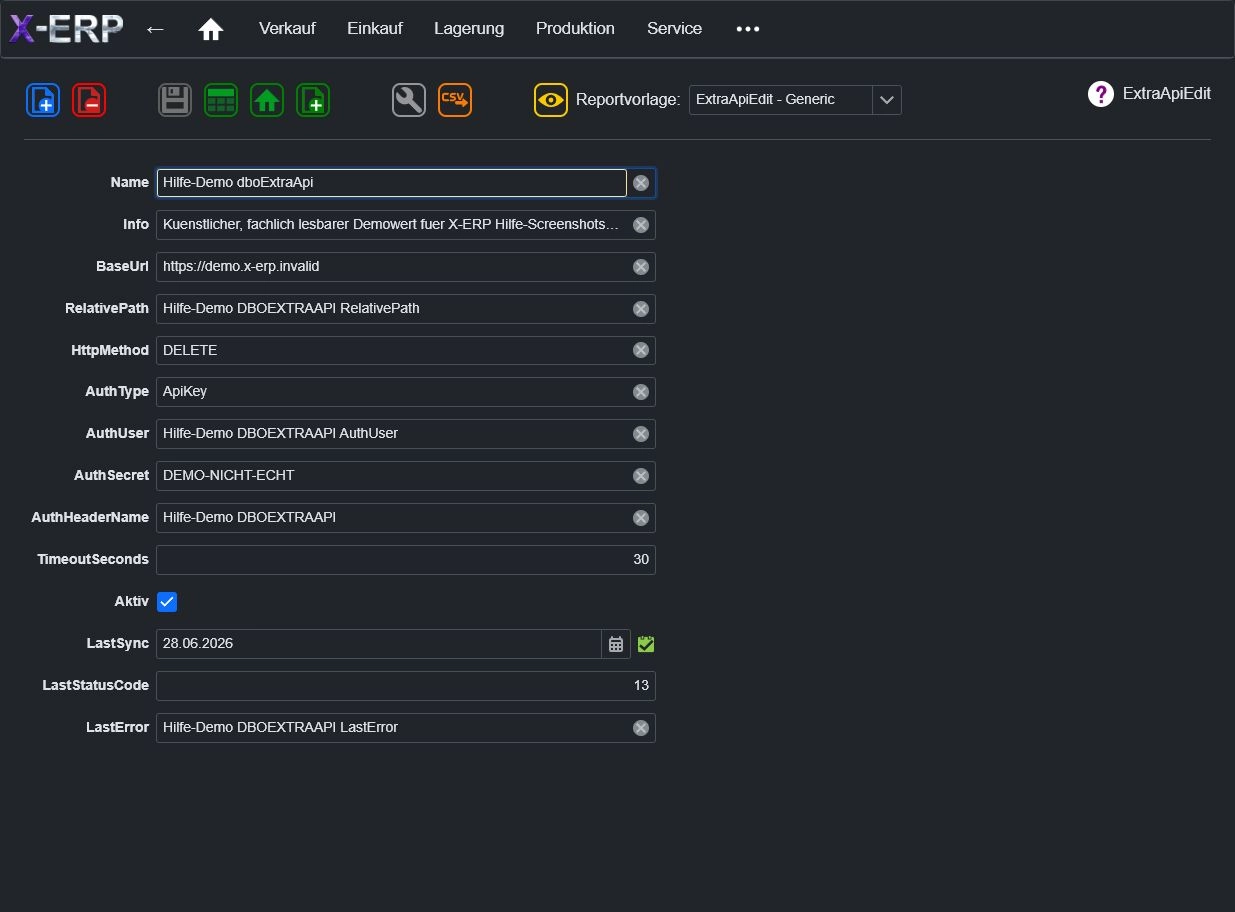
Task: Toggle the Aktiv checkbox
Action: 167,602
